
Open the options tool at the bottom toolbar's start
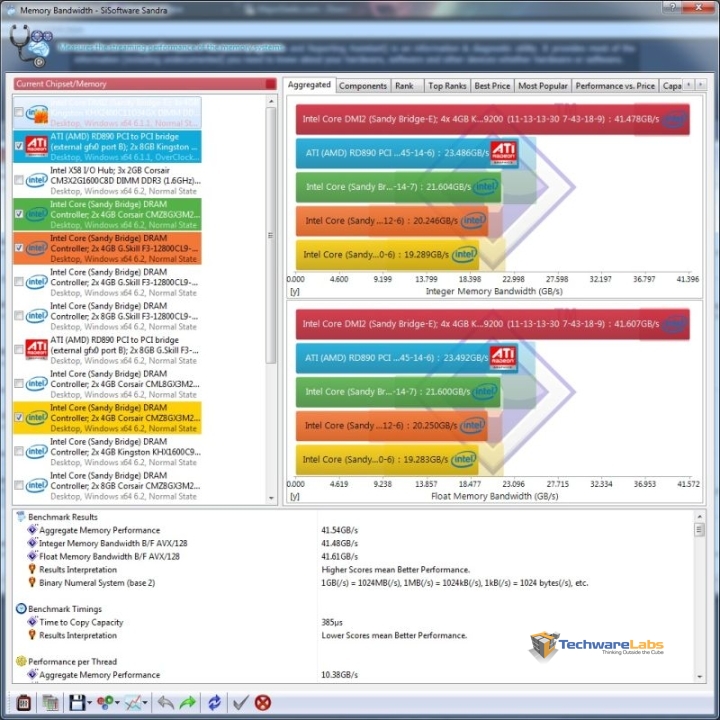tap(24, 703)
